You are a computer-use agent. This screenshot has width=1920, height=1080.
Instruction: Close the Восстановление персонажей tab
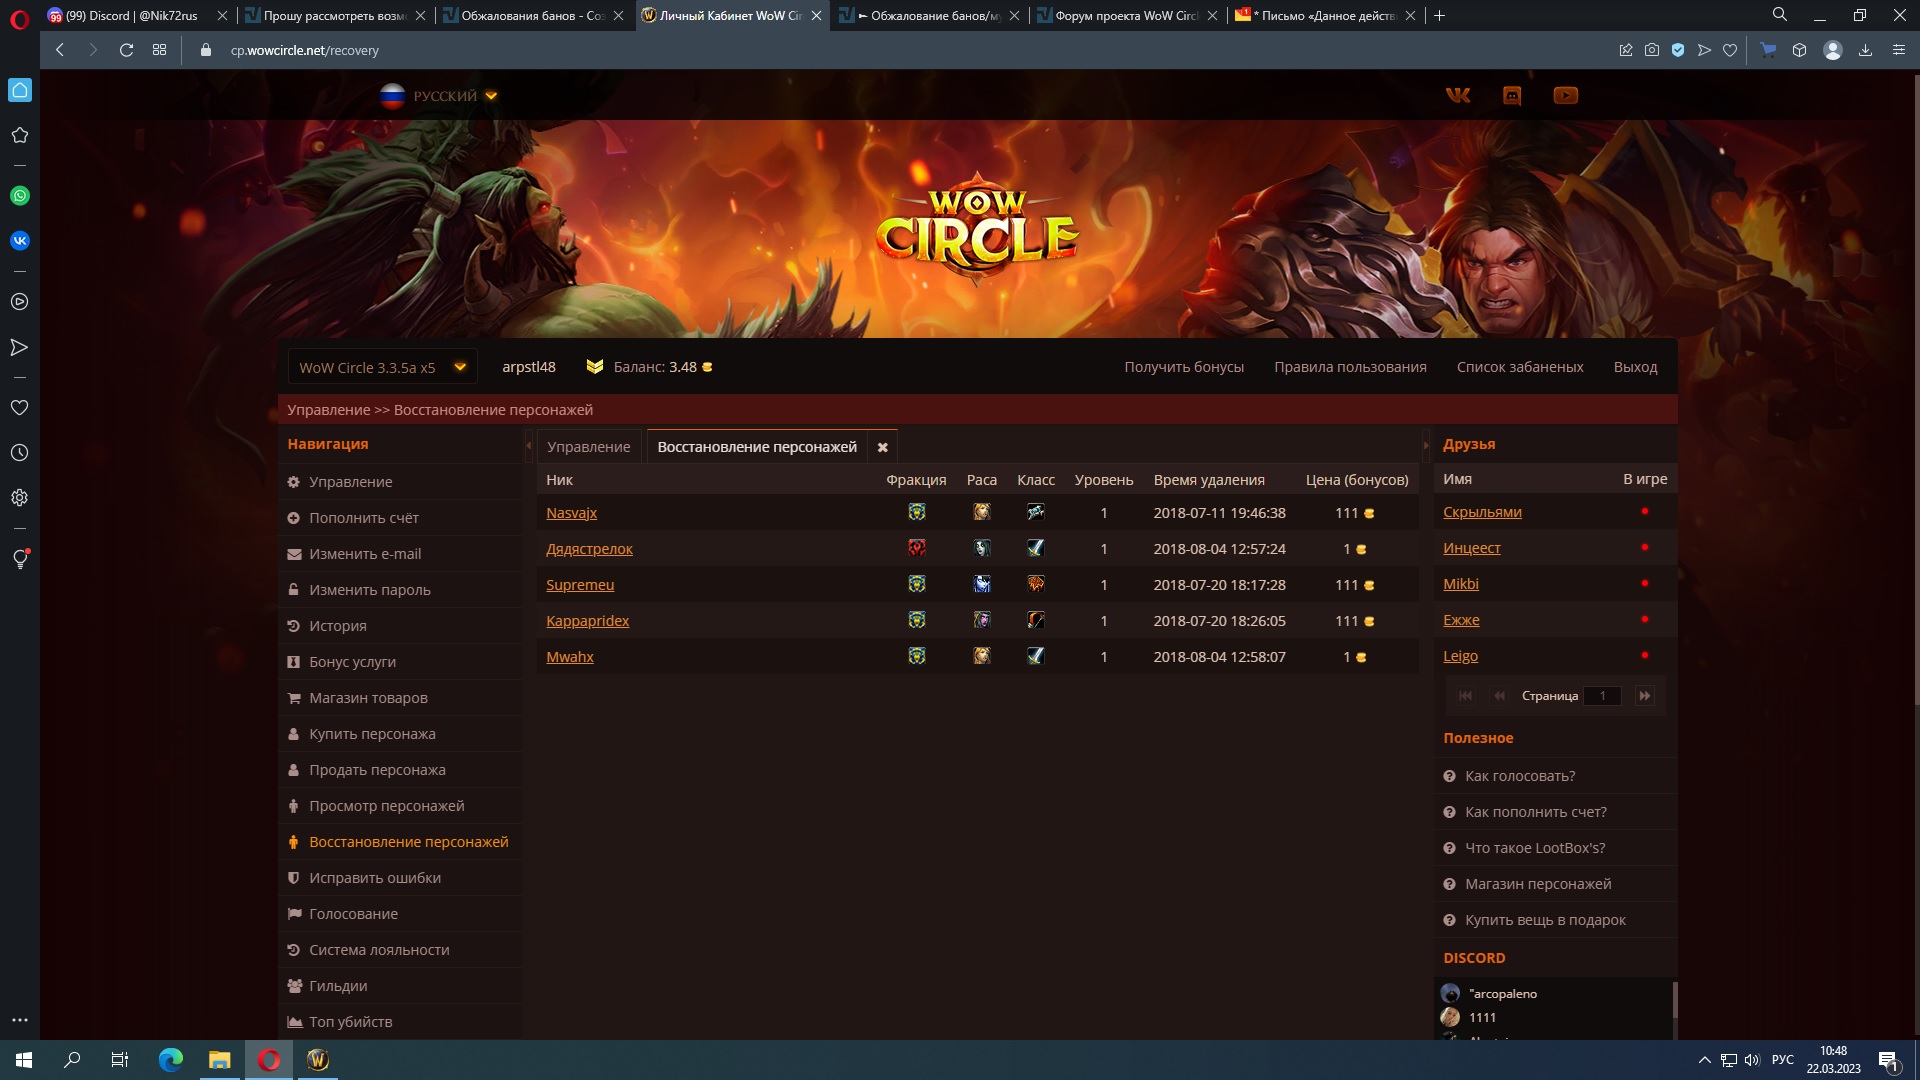pos(882,448)
